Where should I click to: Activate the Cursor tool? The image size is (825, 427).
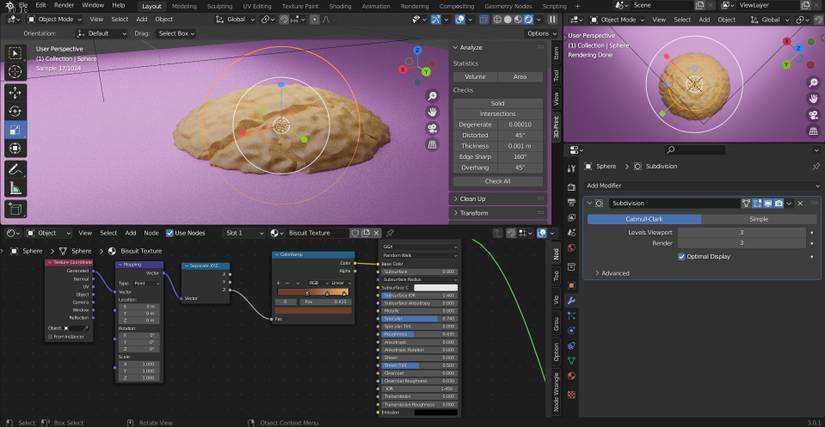15,72
